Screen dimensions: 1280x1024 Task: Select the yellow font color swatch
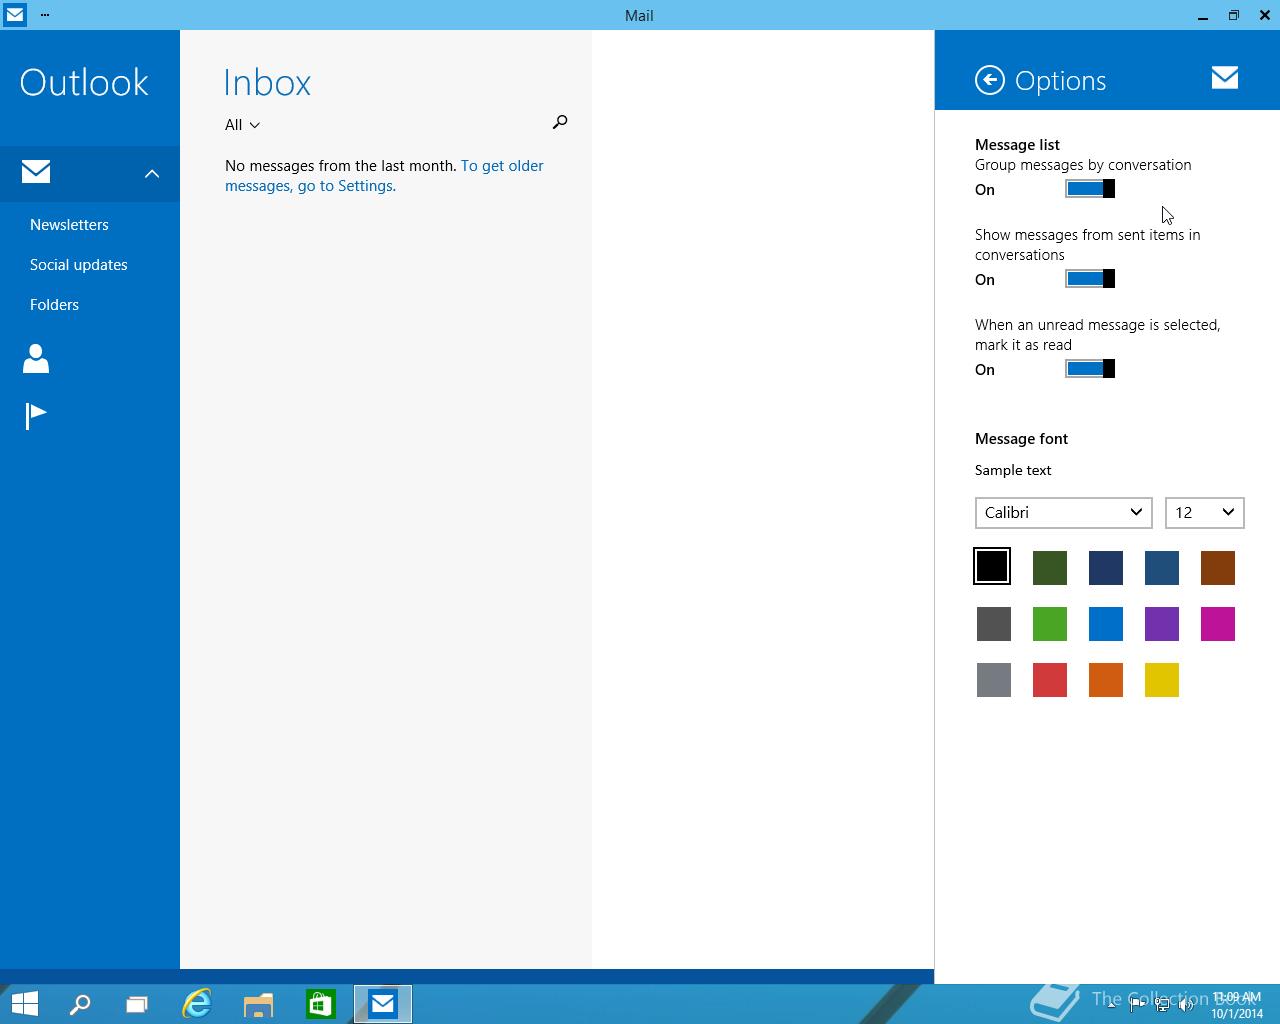click(1162, 680)
